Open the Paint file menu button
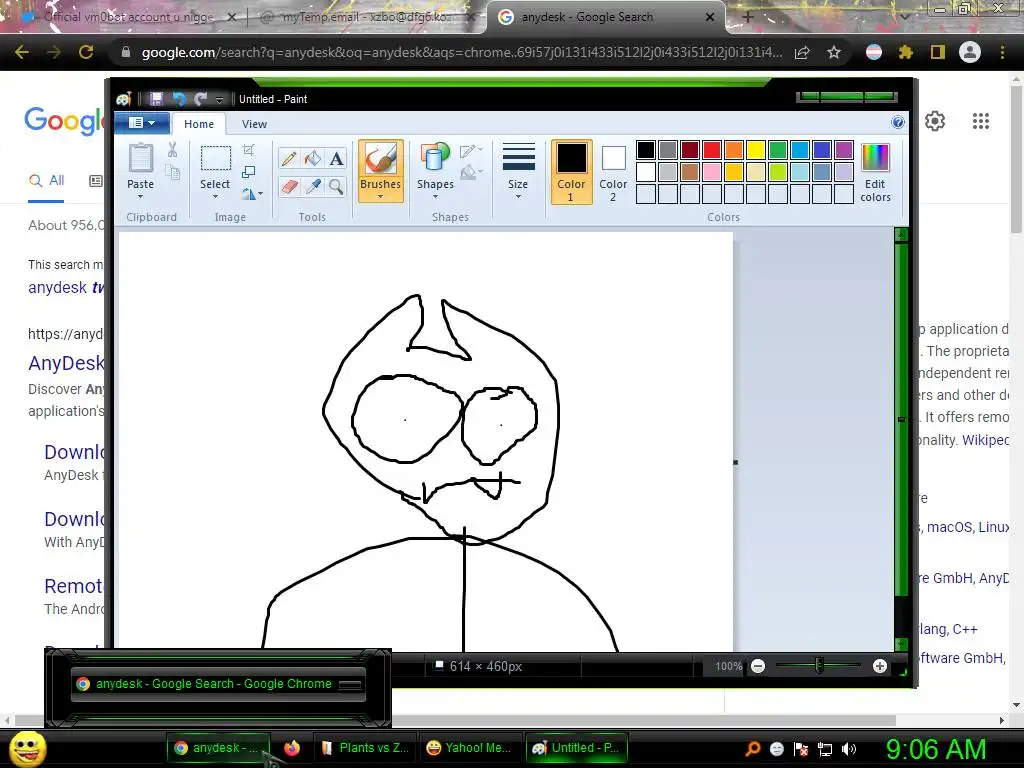Viewport: 1024px width, 768px height. tap(142, 123)
